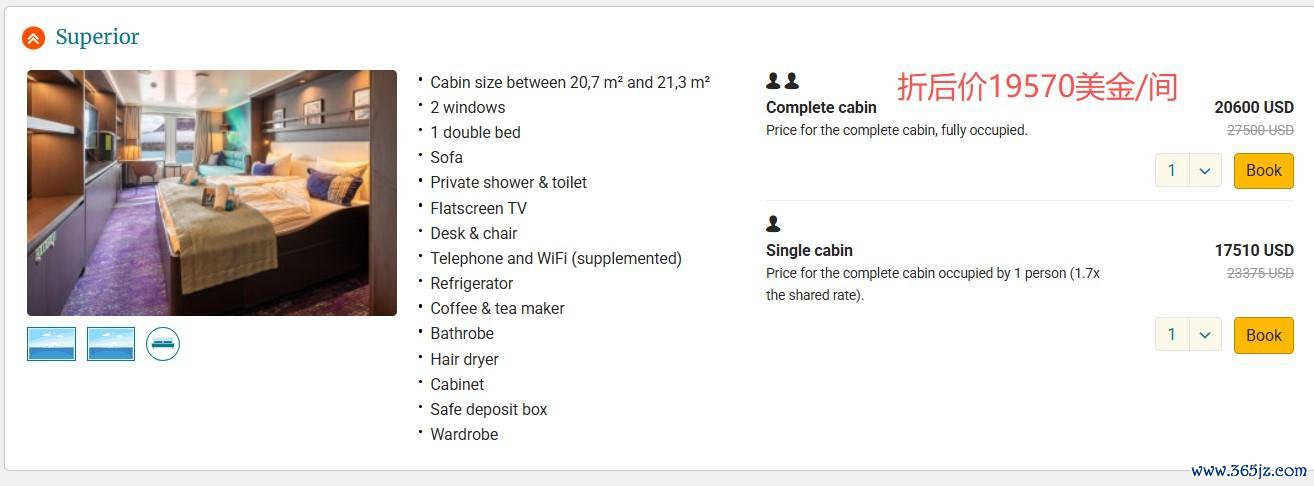Click the two-person occupancy icon
Image resolution: width=1314 pixels, height=486 pixels.
point(782,81)
